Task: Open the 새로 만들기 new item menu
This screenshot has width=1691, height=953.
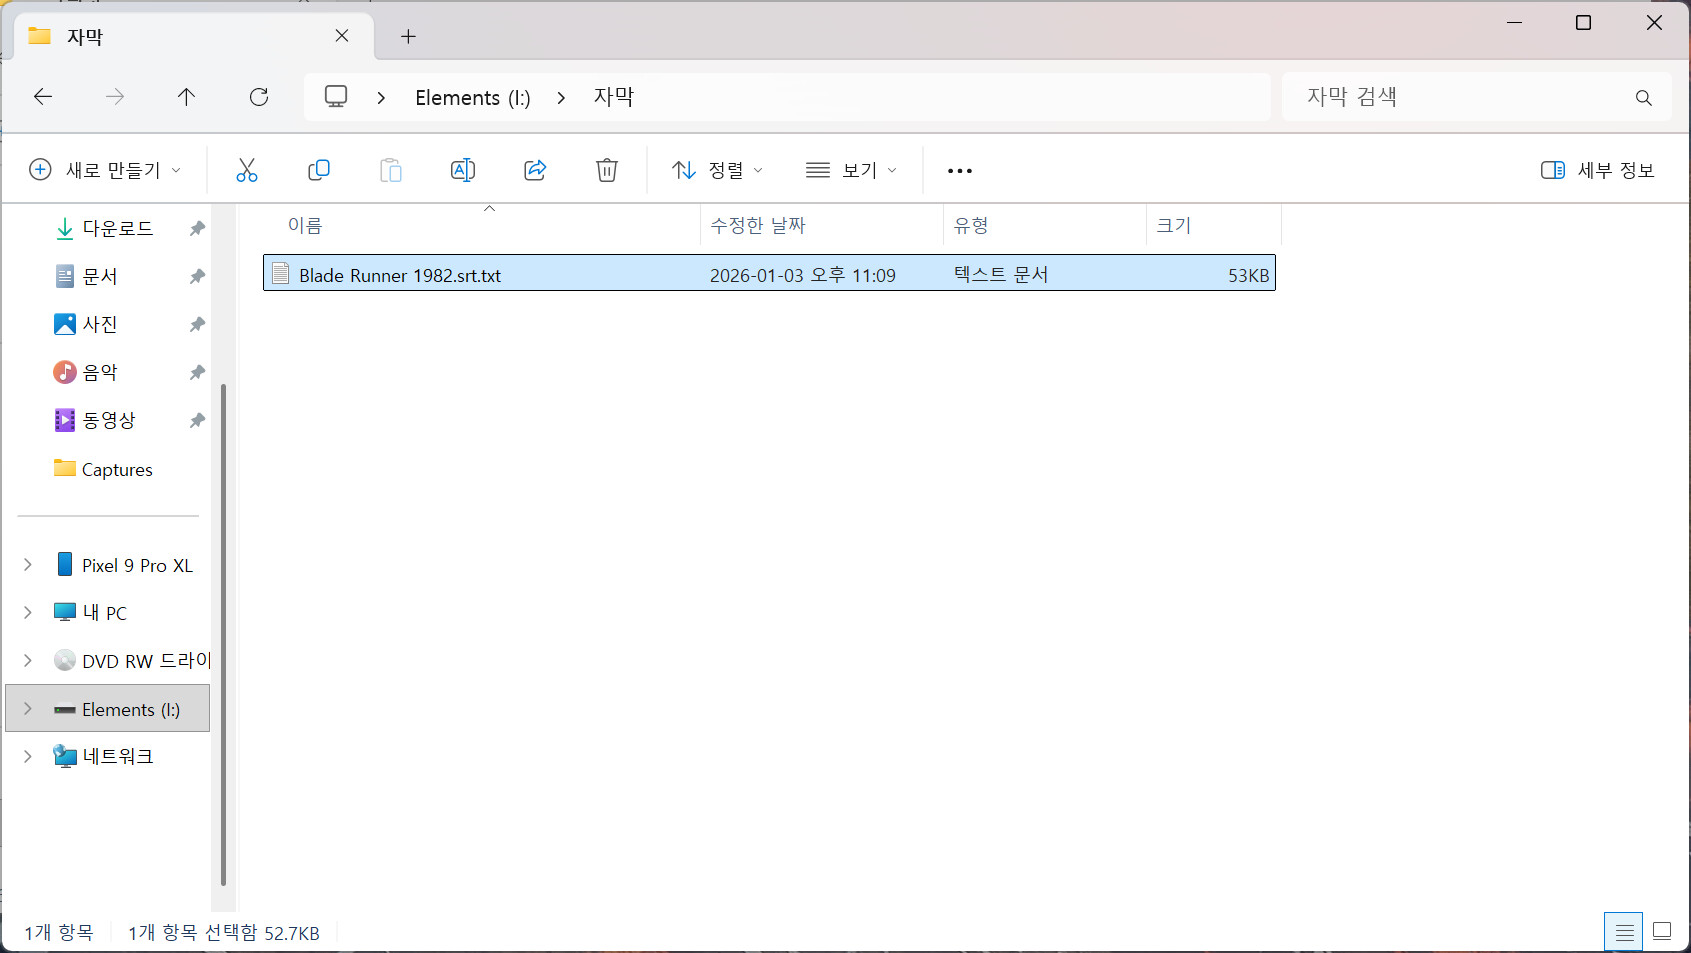Action: tap(105, 170)
